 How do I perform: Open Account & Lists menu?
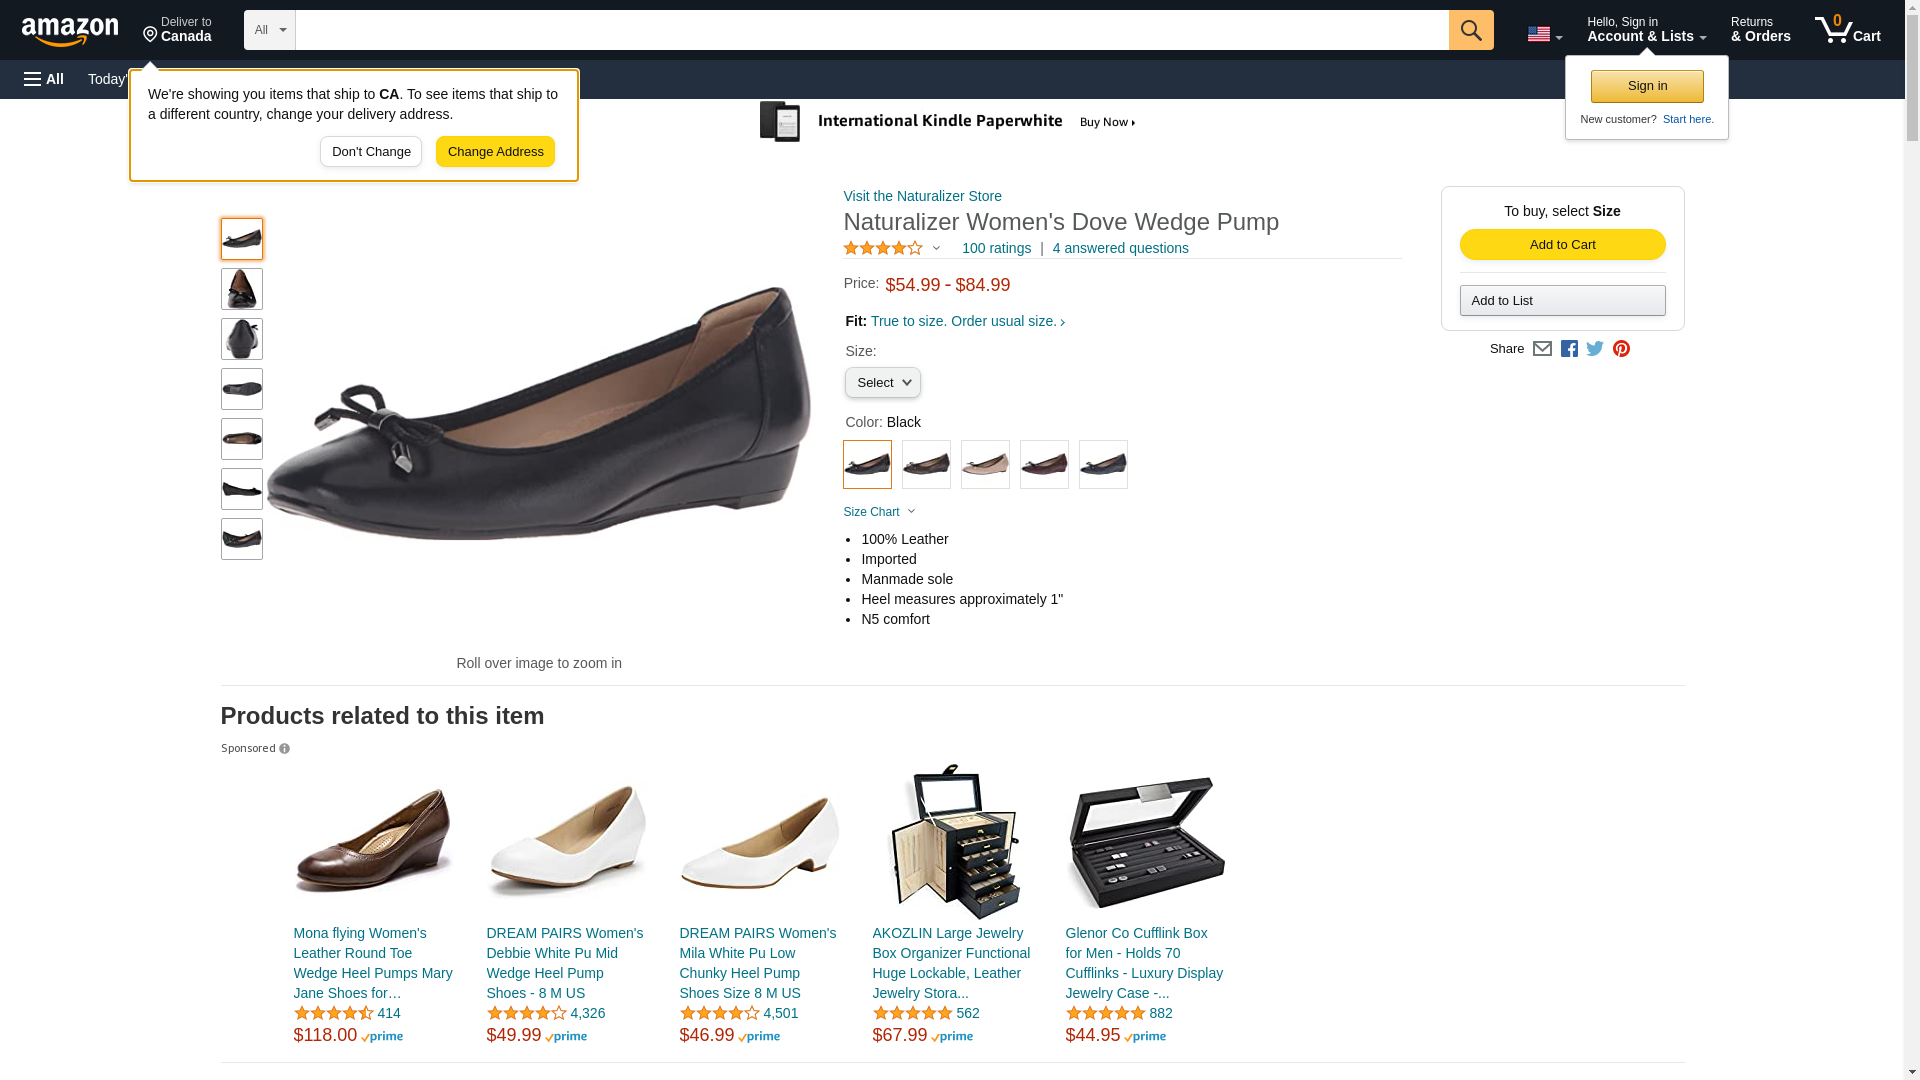pyautogui.click(x=1646, y=30)
